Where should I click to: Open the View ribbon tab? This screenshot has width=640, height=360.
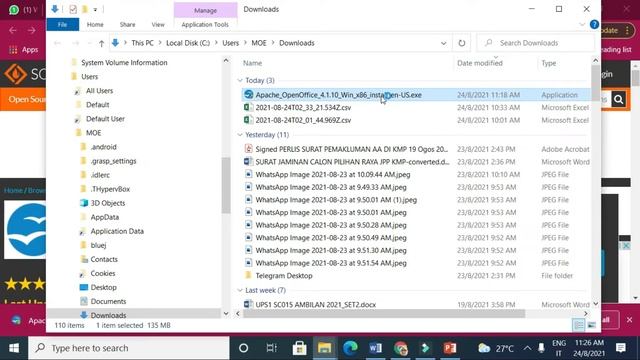[x=158, y=24]
